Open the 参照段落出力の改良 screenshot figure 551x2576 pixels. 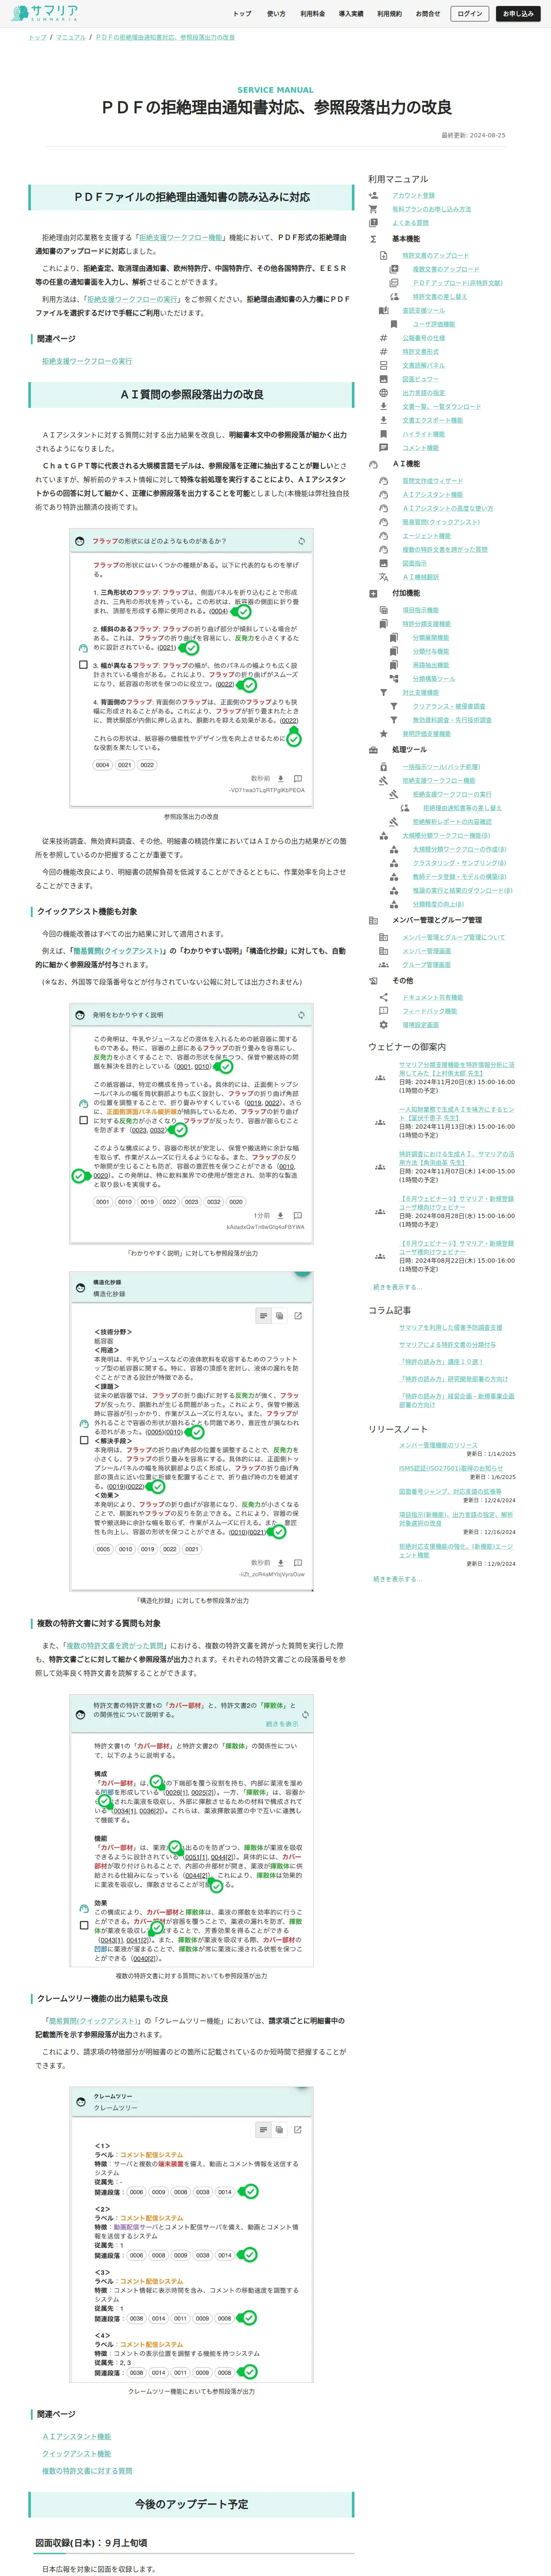coord(191,667)
